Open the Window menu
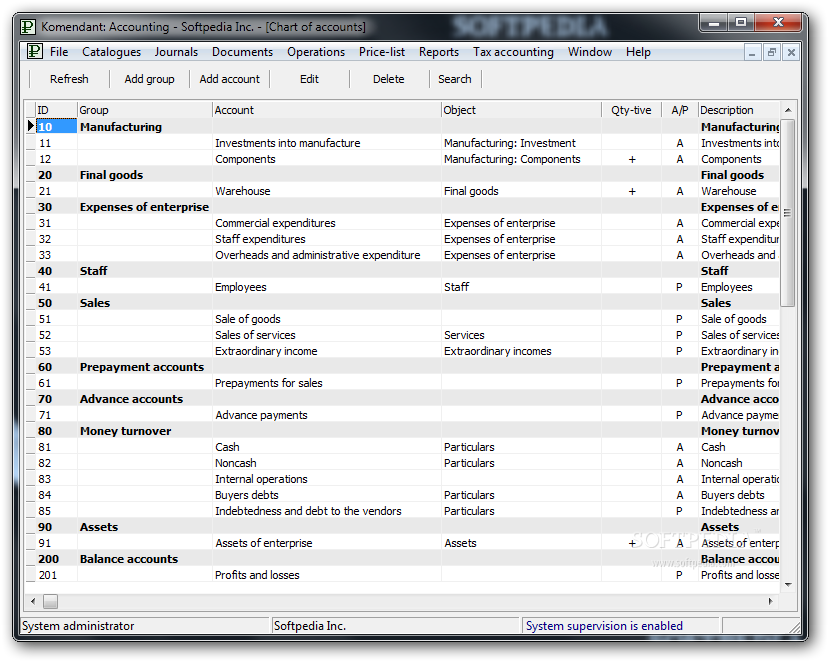829x662 pixels. click(589, 52)
